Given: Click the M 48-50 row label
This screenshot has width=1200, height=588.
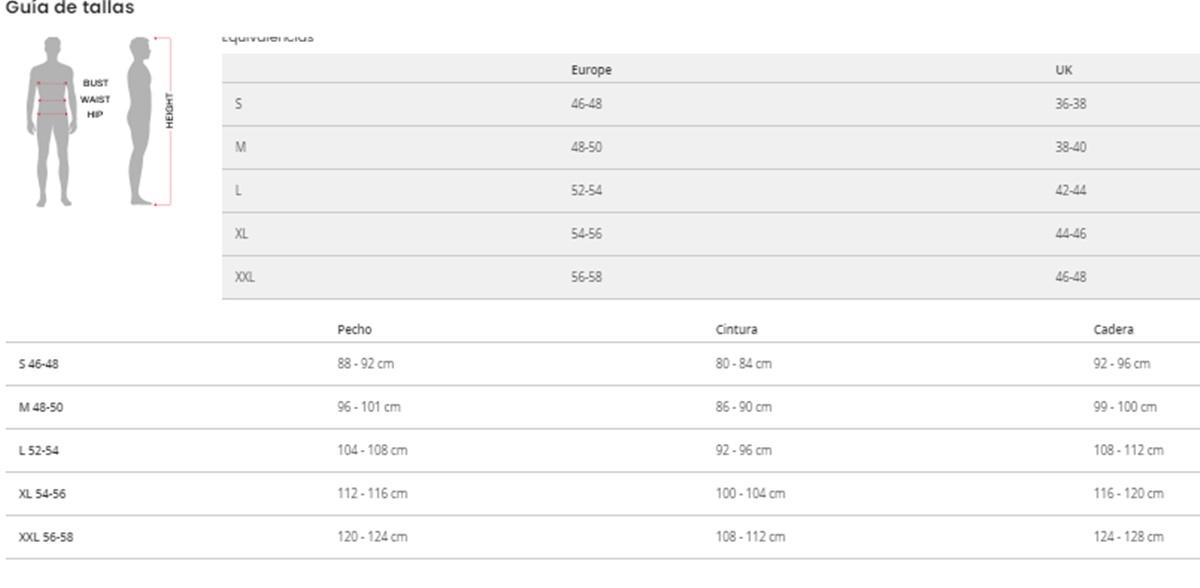Looking at the screenshot, I should tap(41, 408).
